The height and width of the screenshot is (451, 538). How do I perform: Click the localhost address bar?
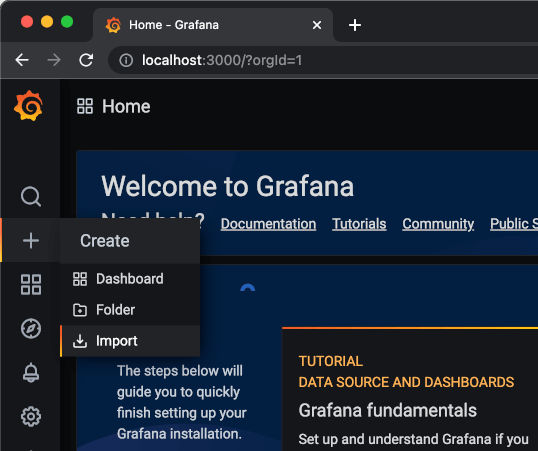click(323, 60)
